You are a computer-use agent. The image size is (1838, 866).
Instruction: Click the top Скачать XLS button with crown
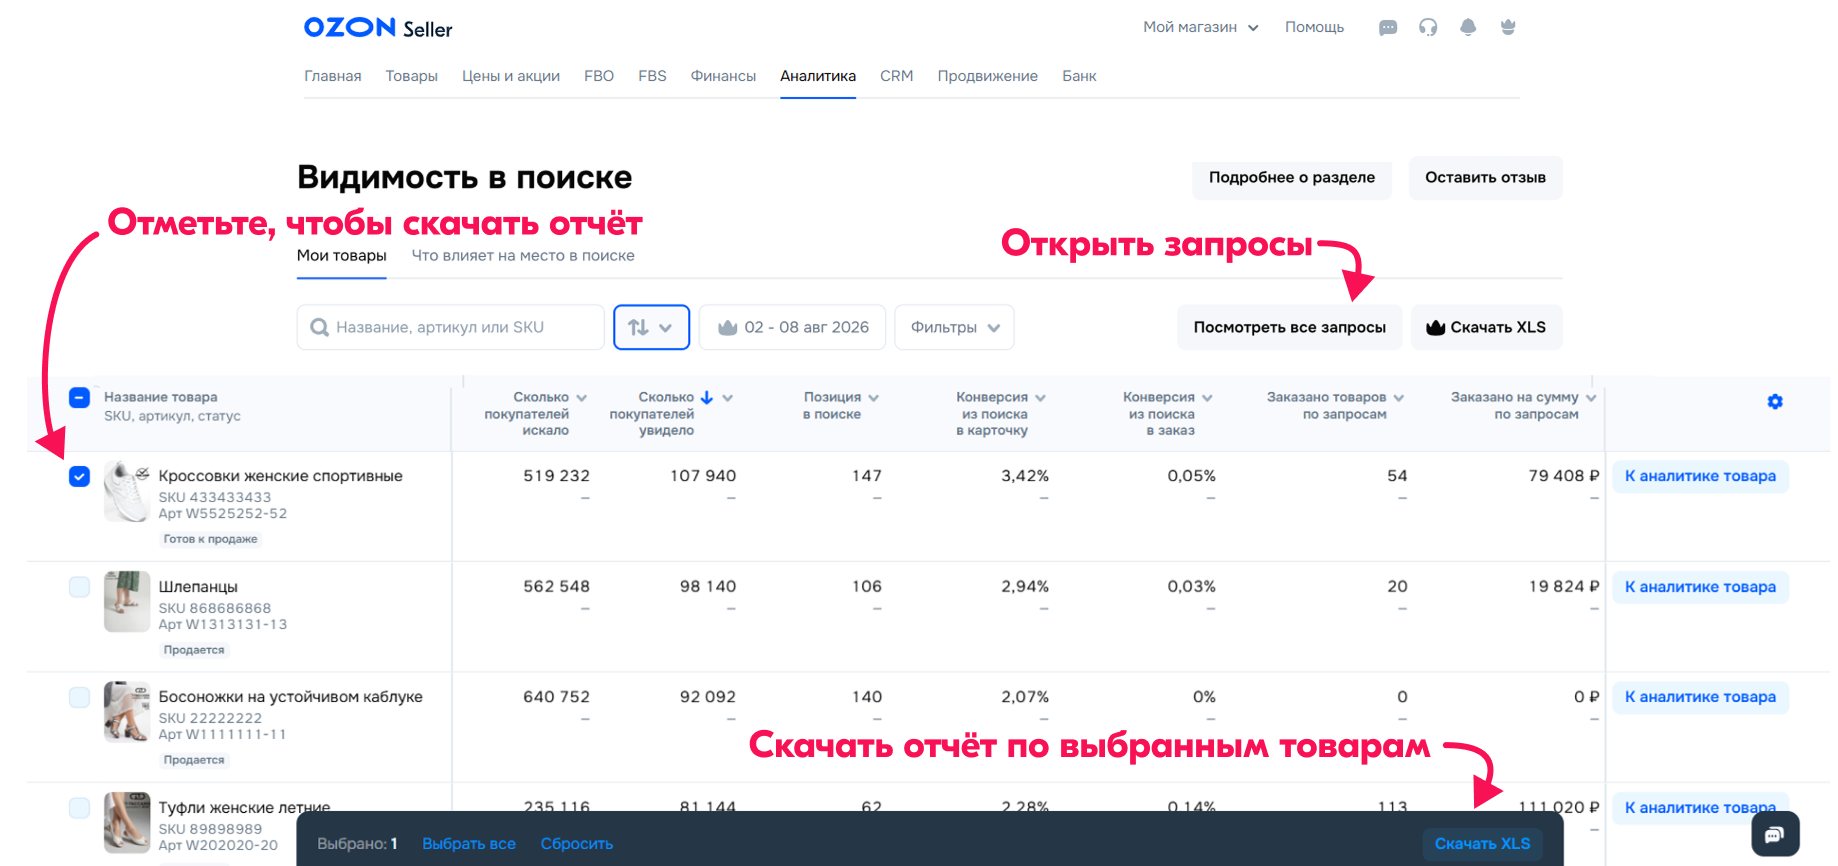pyautogui.click(x=1487, y=327)
